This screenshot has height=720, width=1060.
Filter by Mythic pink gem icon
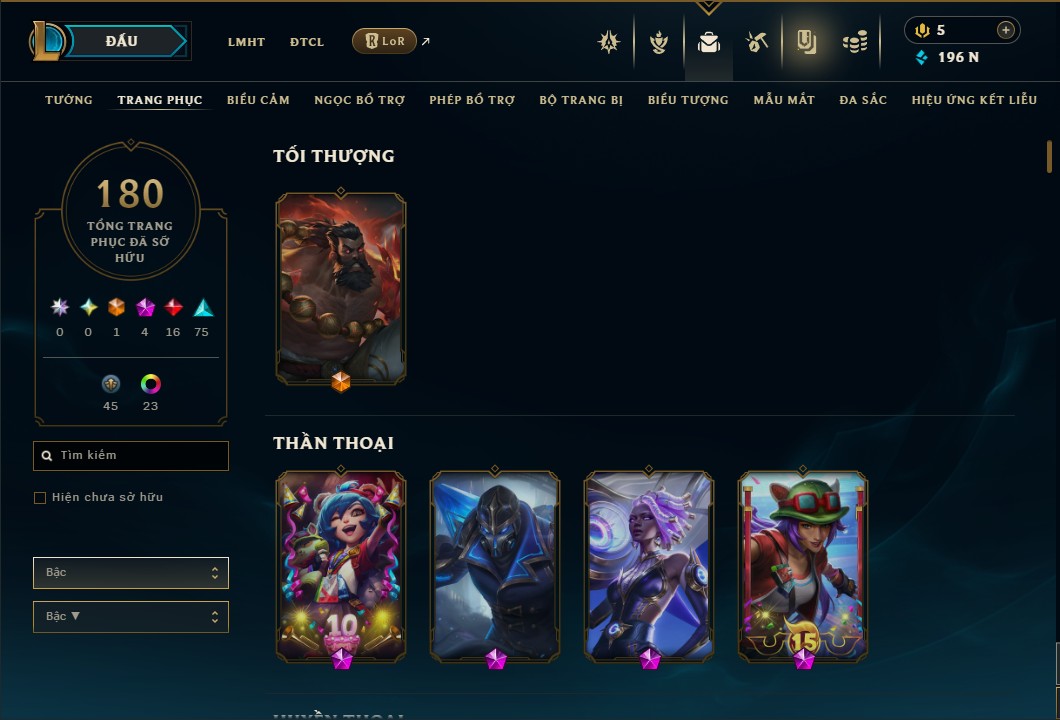[x=145, y=308]
